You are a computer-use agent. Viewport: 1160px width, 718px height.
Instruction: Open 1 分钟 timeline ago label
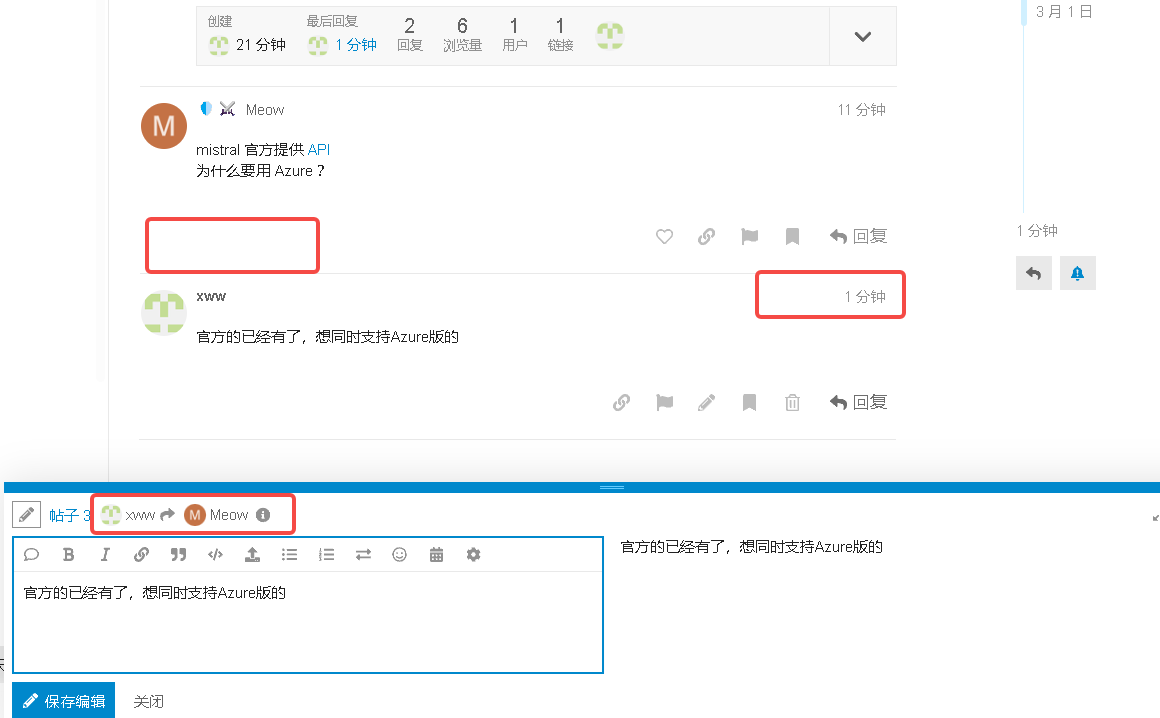pos(1036,231)
